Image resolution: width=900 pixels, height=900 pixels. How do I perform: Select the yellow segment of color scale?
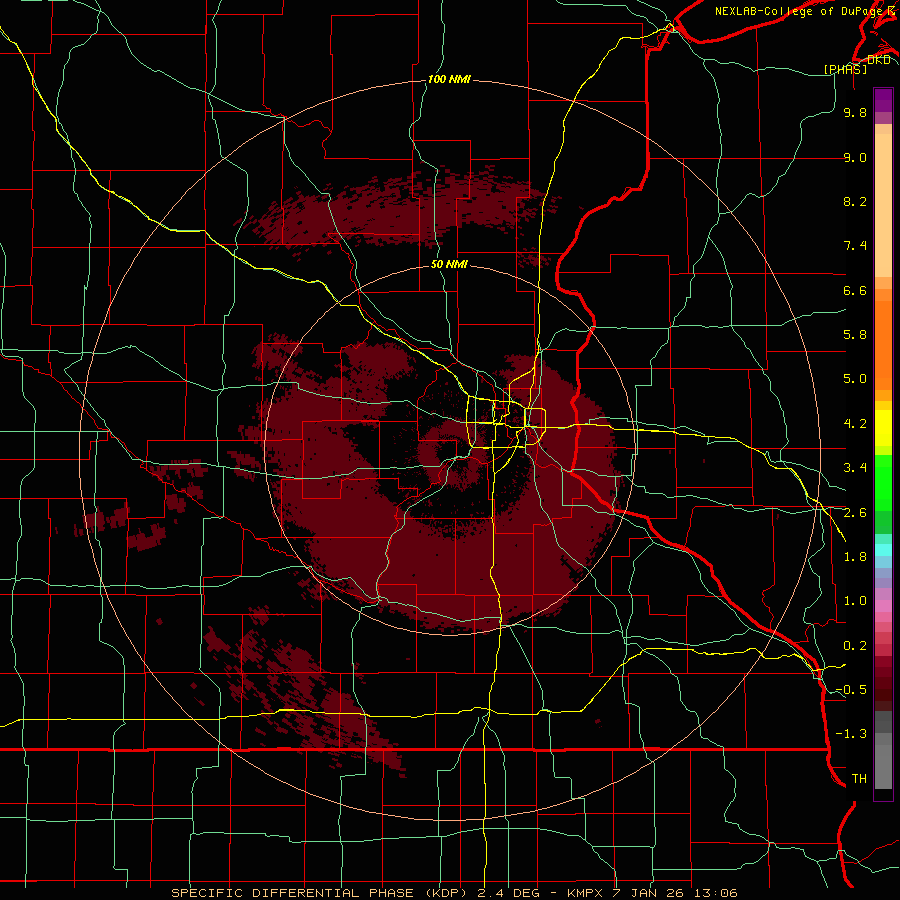point(883,428)
